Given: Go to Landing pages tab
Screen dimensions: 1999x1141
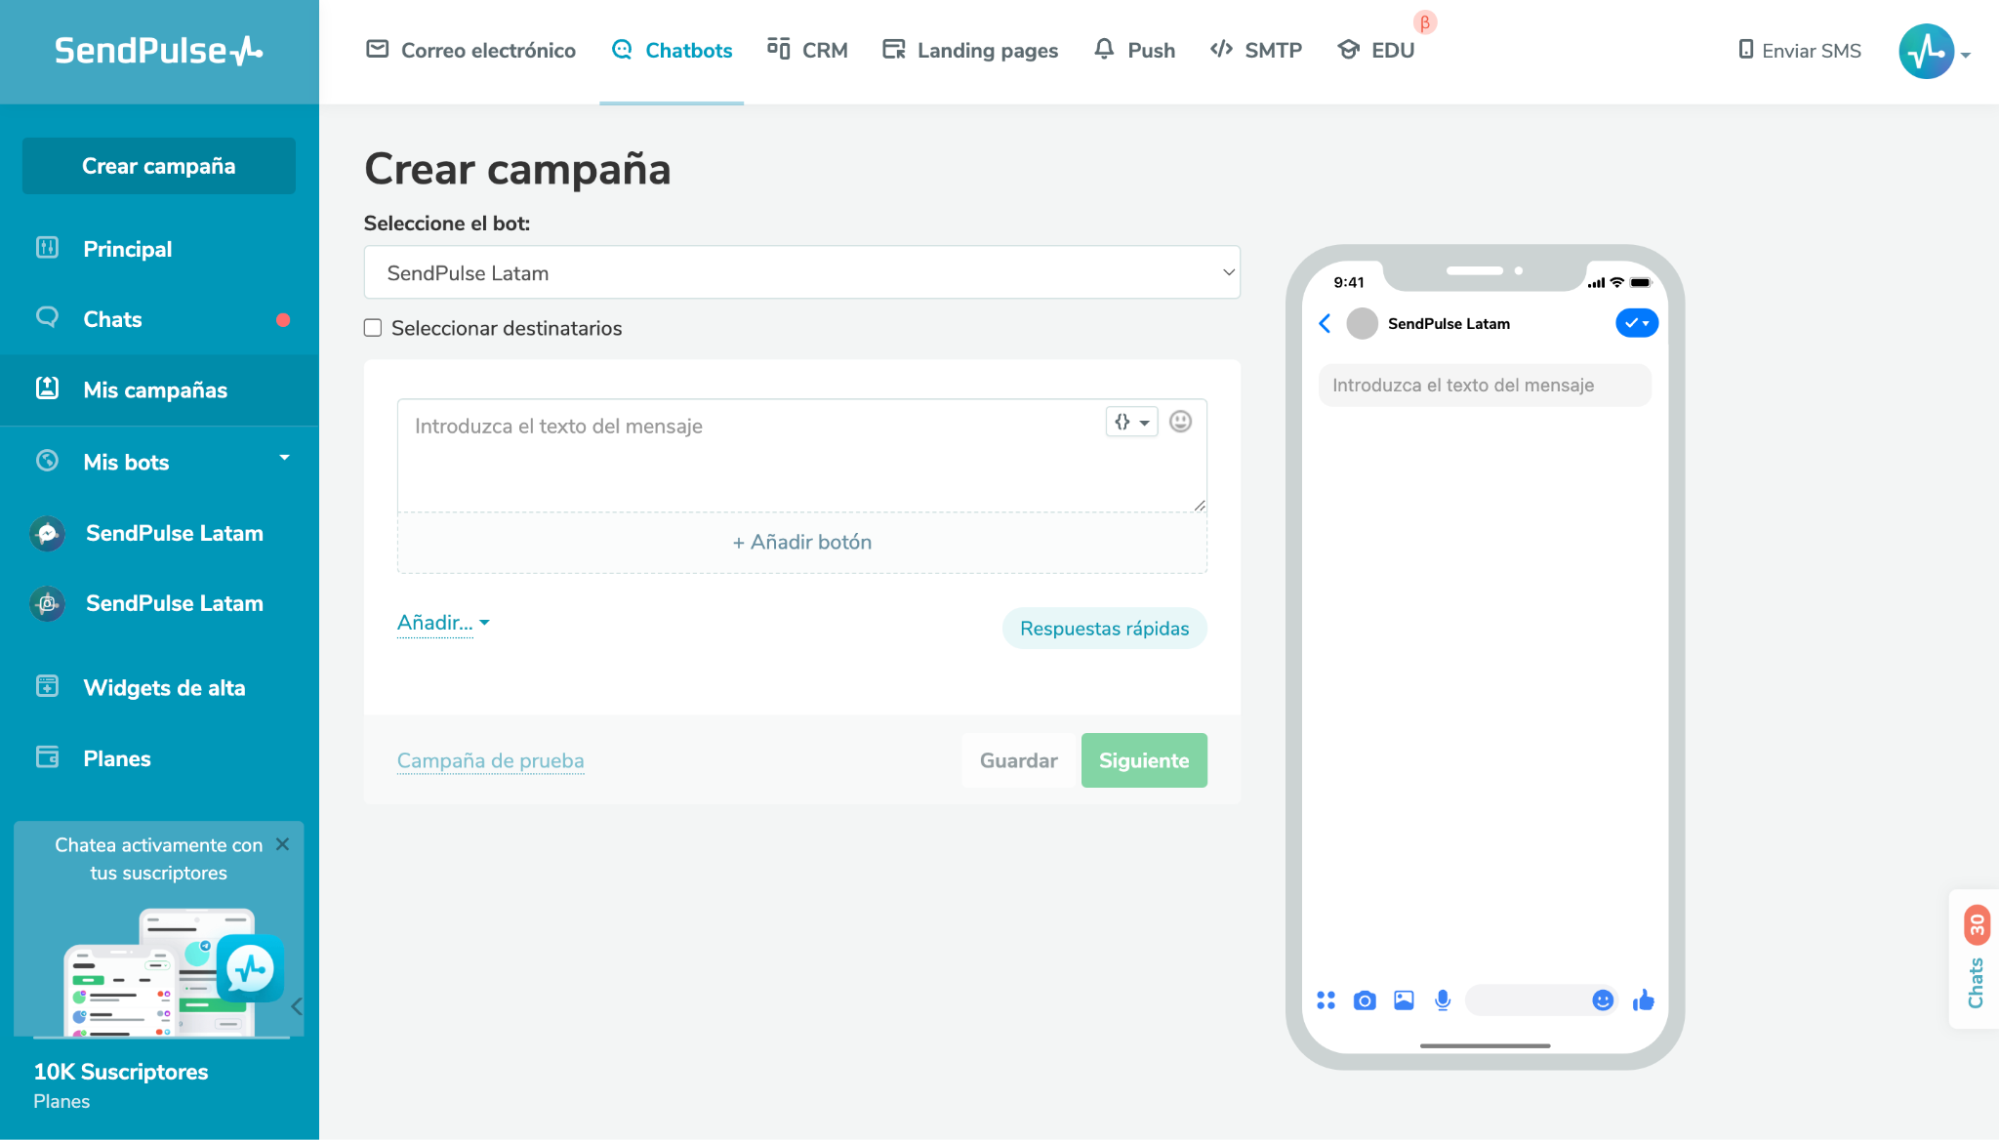Looking at the screenshot, I should coord(970,50).
